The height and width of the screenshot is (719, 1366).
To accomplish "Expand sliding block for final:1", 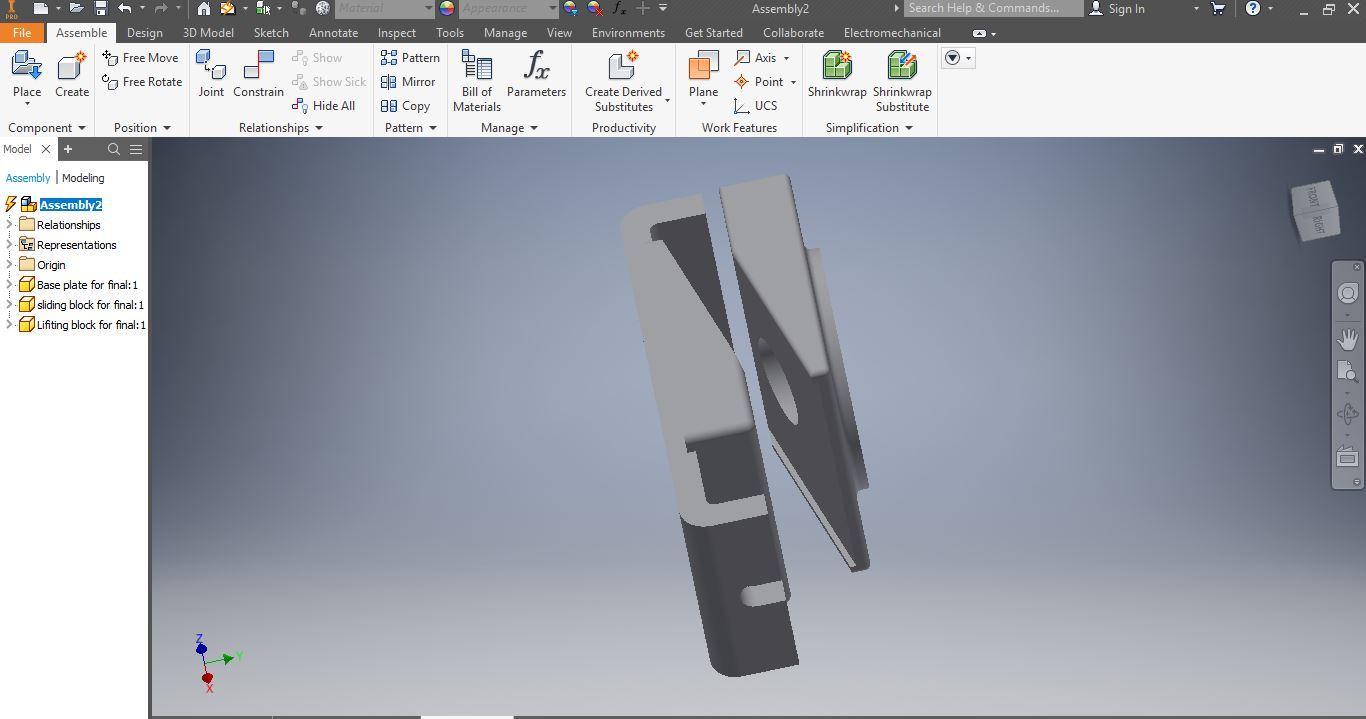I will (x=9, y=305).
